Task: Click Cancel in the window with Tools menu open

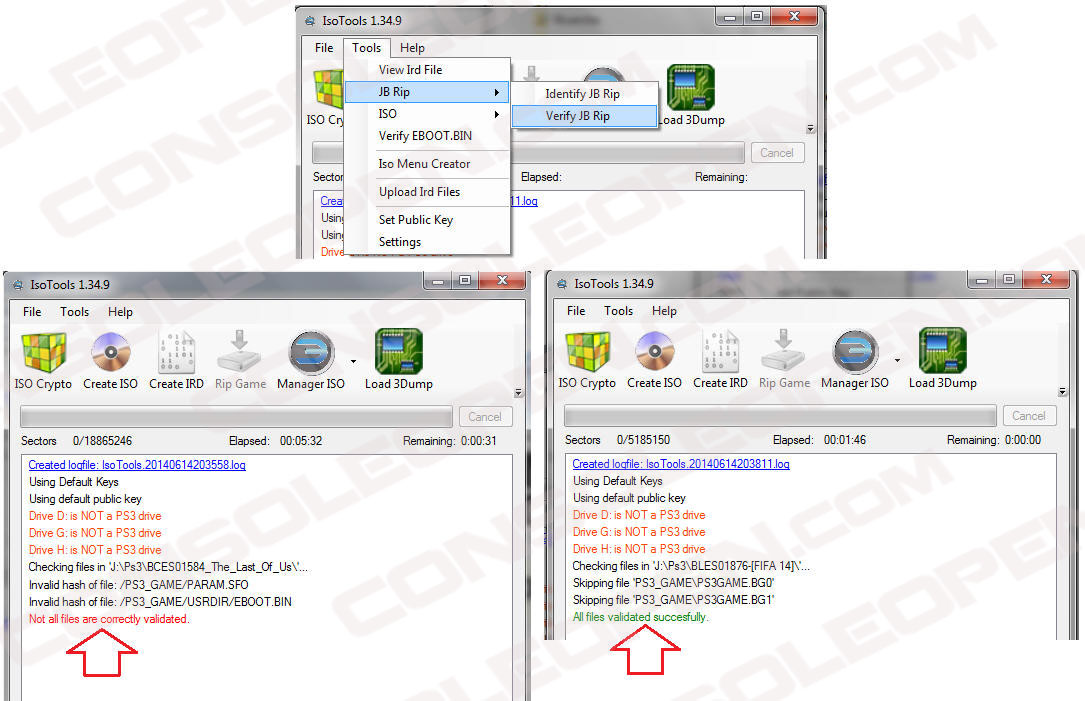Action: tap(776, 153)
